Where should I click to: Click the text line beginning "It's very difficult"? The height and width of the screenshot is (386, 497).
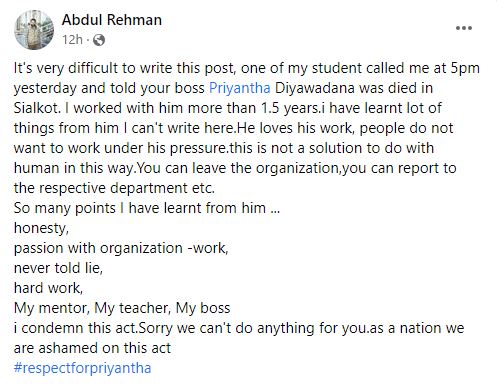[247, 68]
